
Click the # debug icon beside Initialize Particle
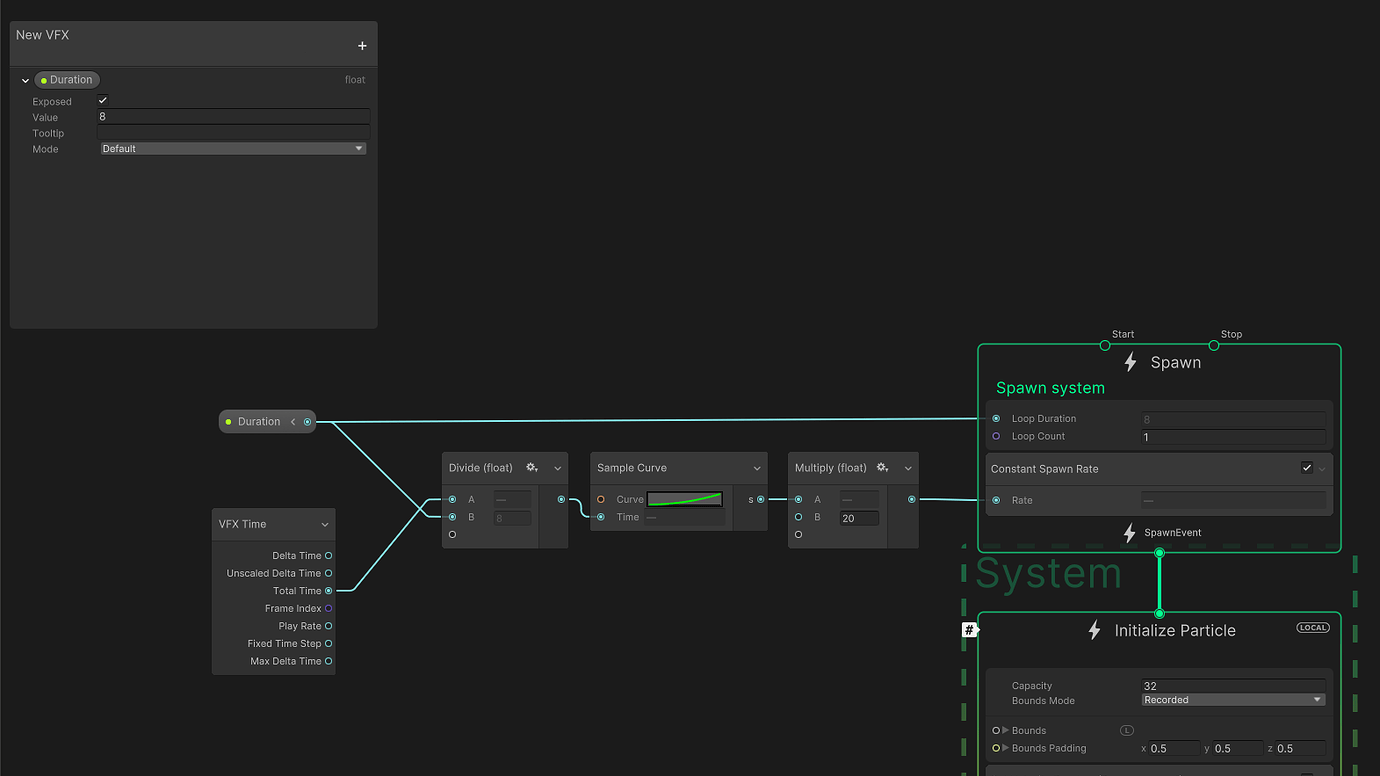969,630
